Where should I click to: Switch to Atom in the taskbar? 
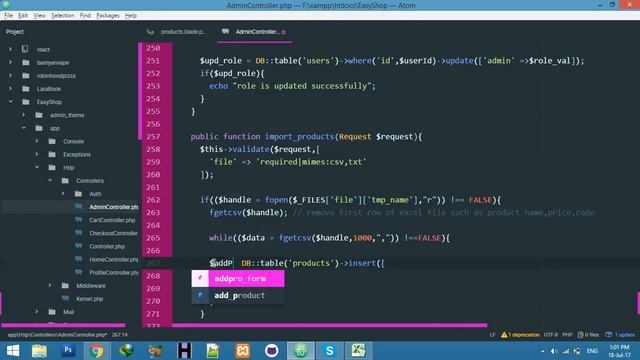(x=300, y=351)
